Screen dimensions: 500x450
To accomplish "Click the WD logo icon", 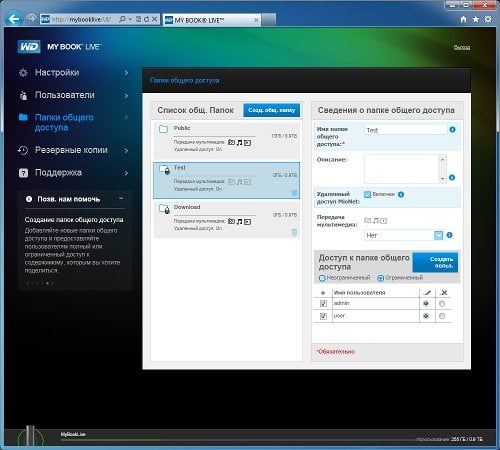I will coord(29,47).
